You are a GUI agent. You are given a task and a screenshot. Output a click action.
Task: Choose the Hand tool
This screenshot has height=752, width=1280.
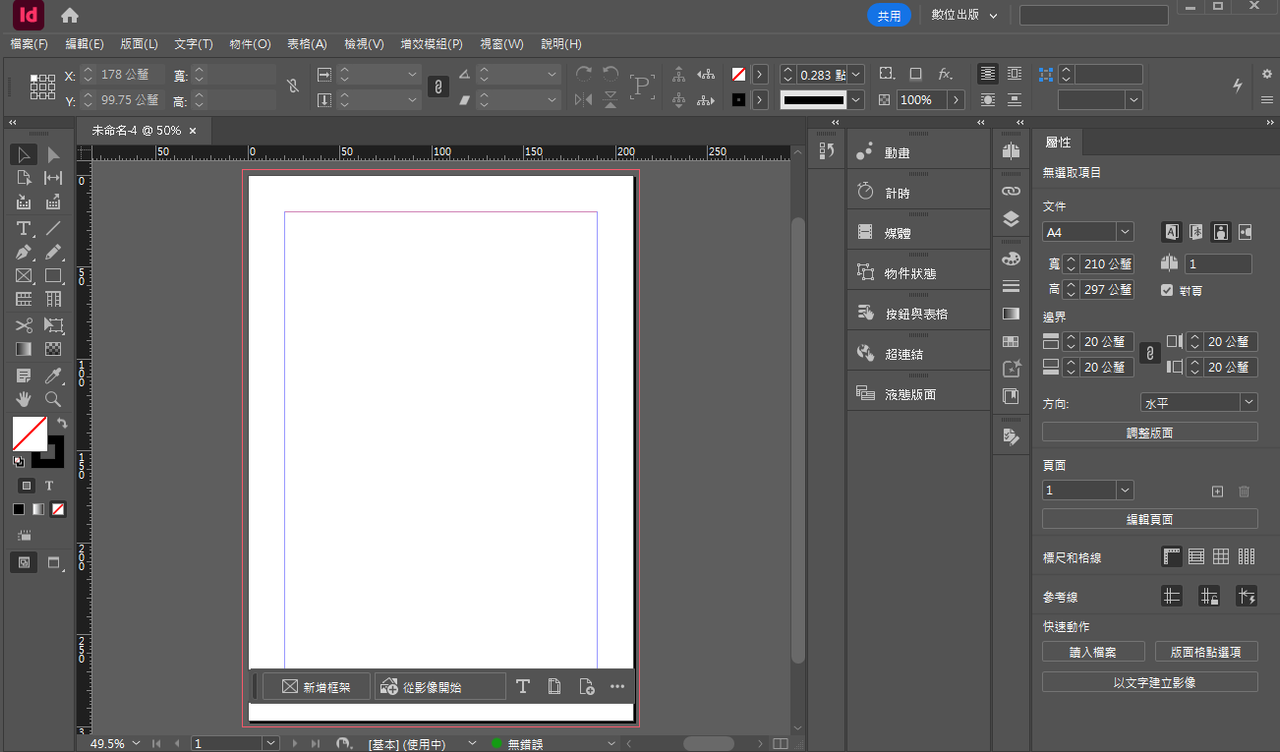(24, 399)
